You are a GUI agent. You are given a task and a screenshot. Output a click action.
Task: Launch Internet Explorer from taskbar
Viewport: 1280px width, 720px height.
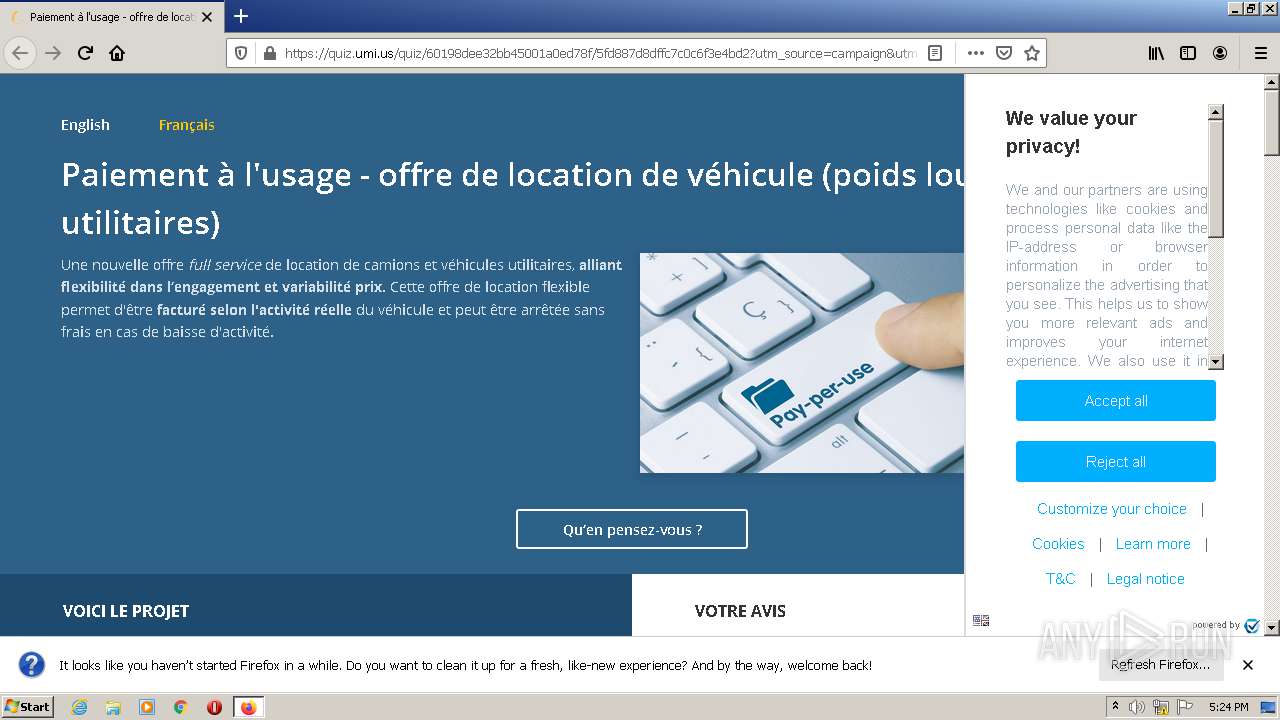click(79, 707)
